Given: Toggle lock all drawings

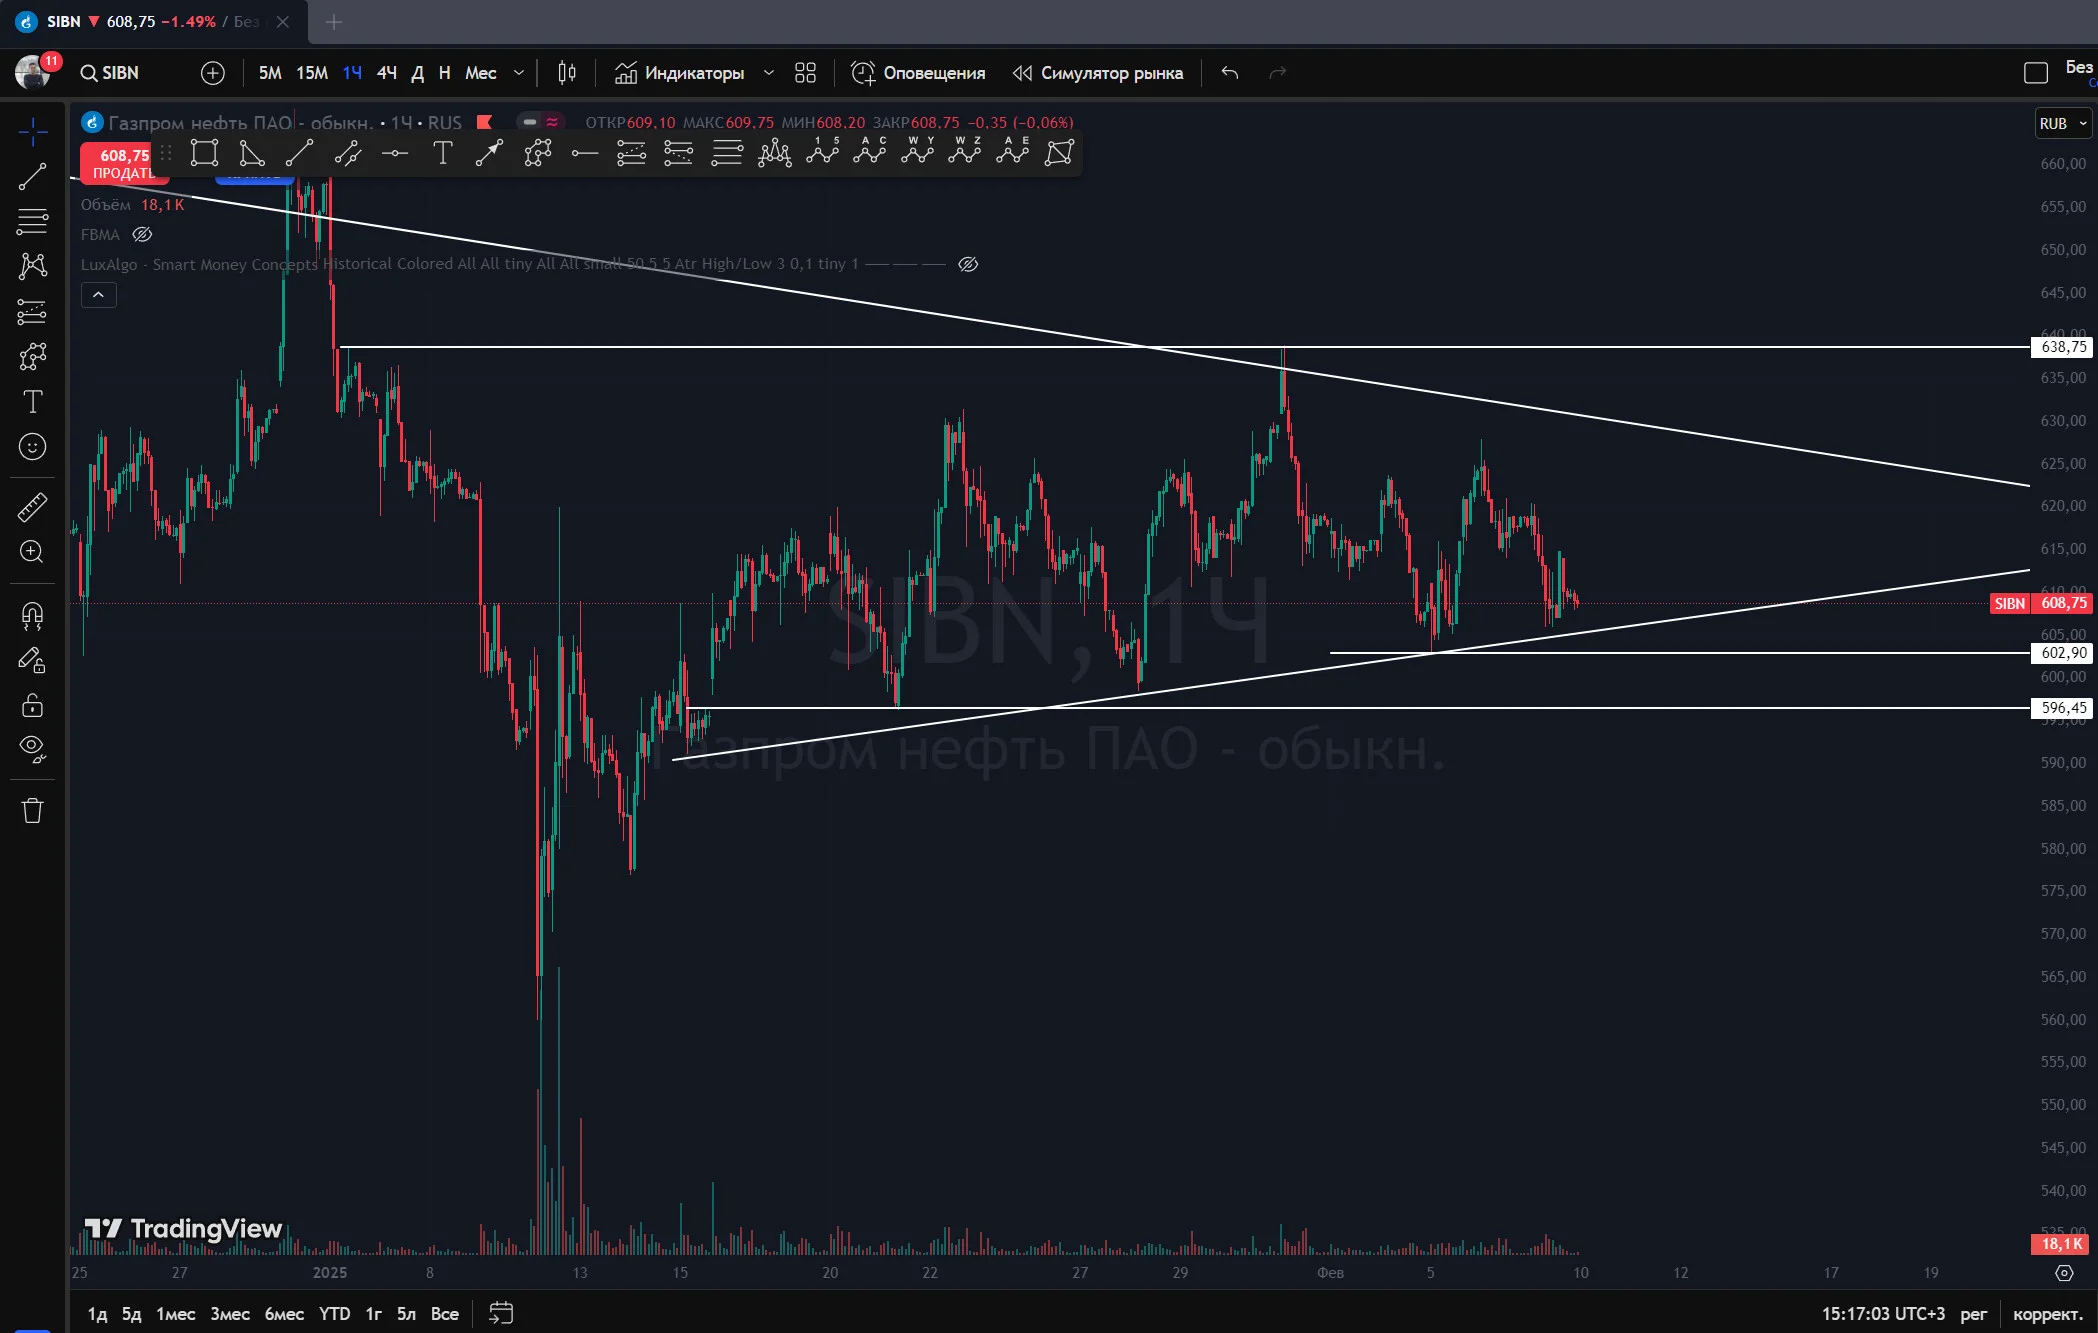Looking at the screenshot, I should (x=32, y=706).
